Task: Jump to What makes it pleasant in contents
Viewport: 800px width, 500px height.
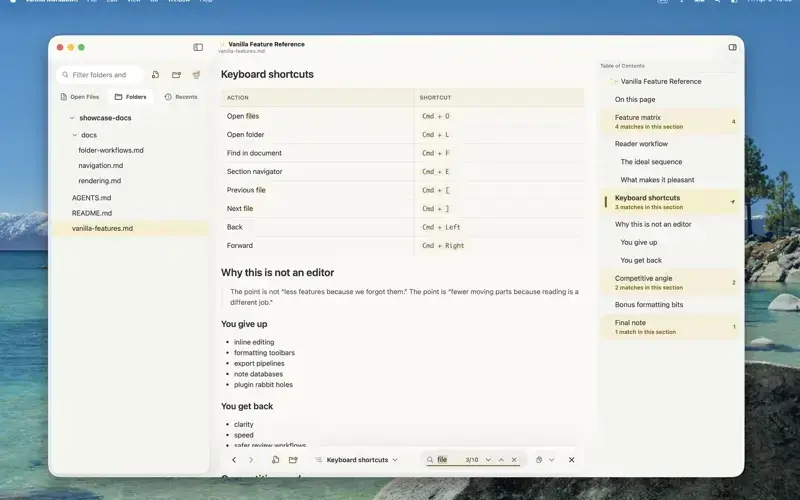Action: click(657, 180)
